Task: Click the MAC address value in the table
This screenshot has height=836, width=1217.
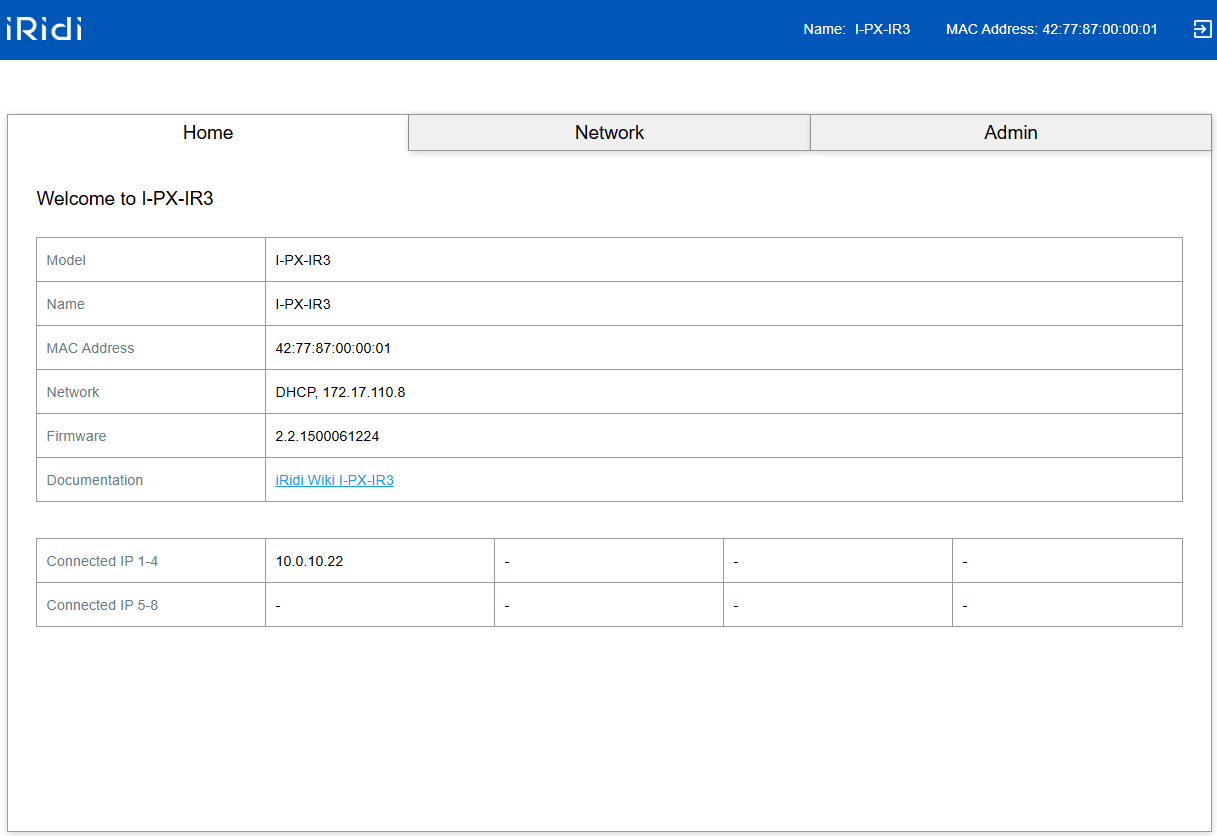Action: pyautogui.click(x=333, y=348)
